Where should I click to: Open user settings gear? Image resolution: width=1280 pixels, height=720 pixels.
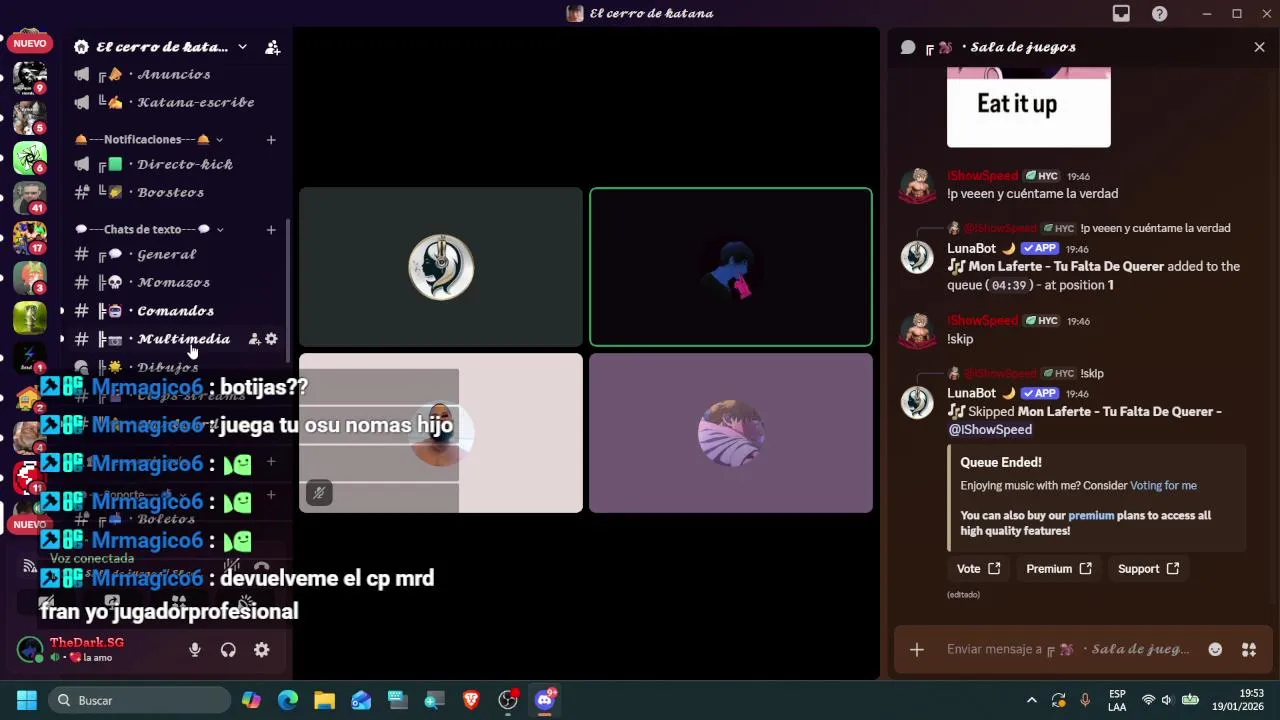[261, 650]
